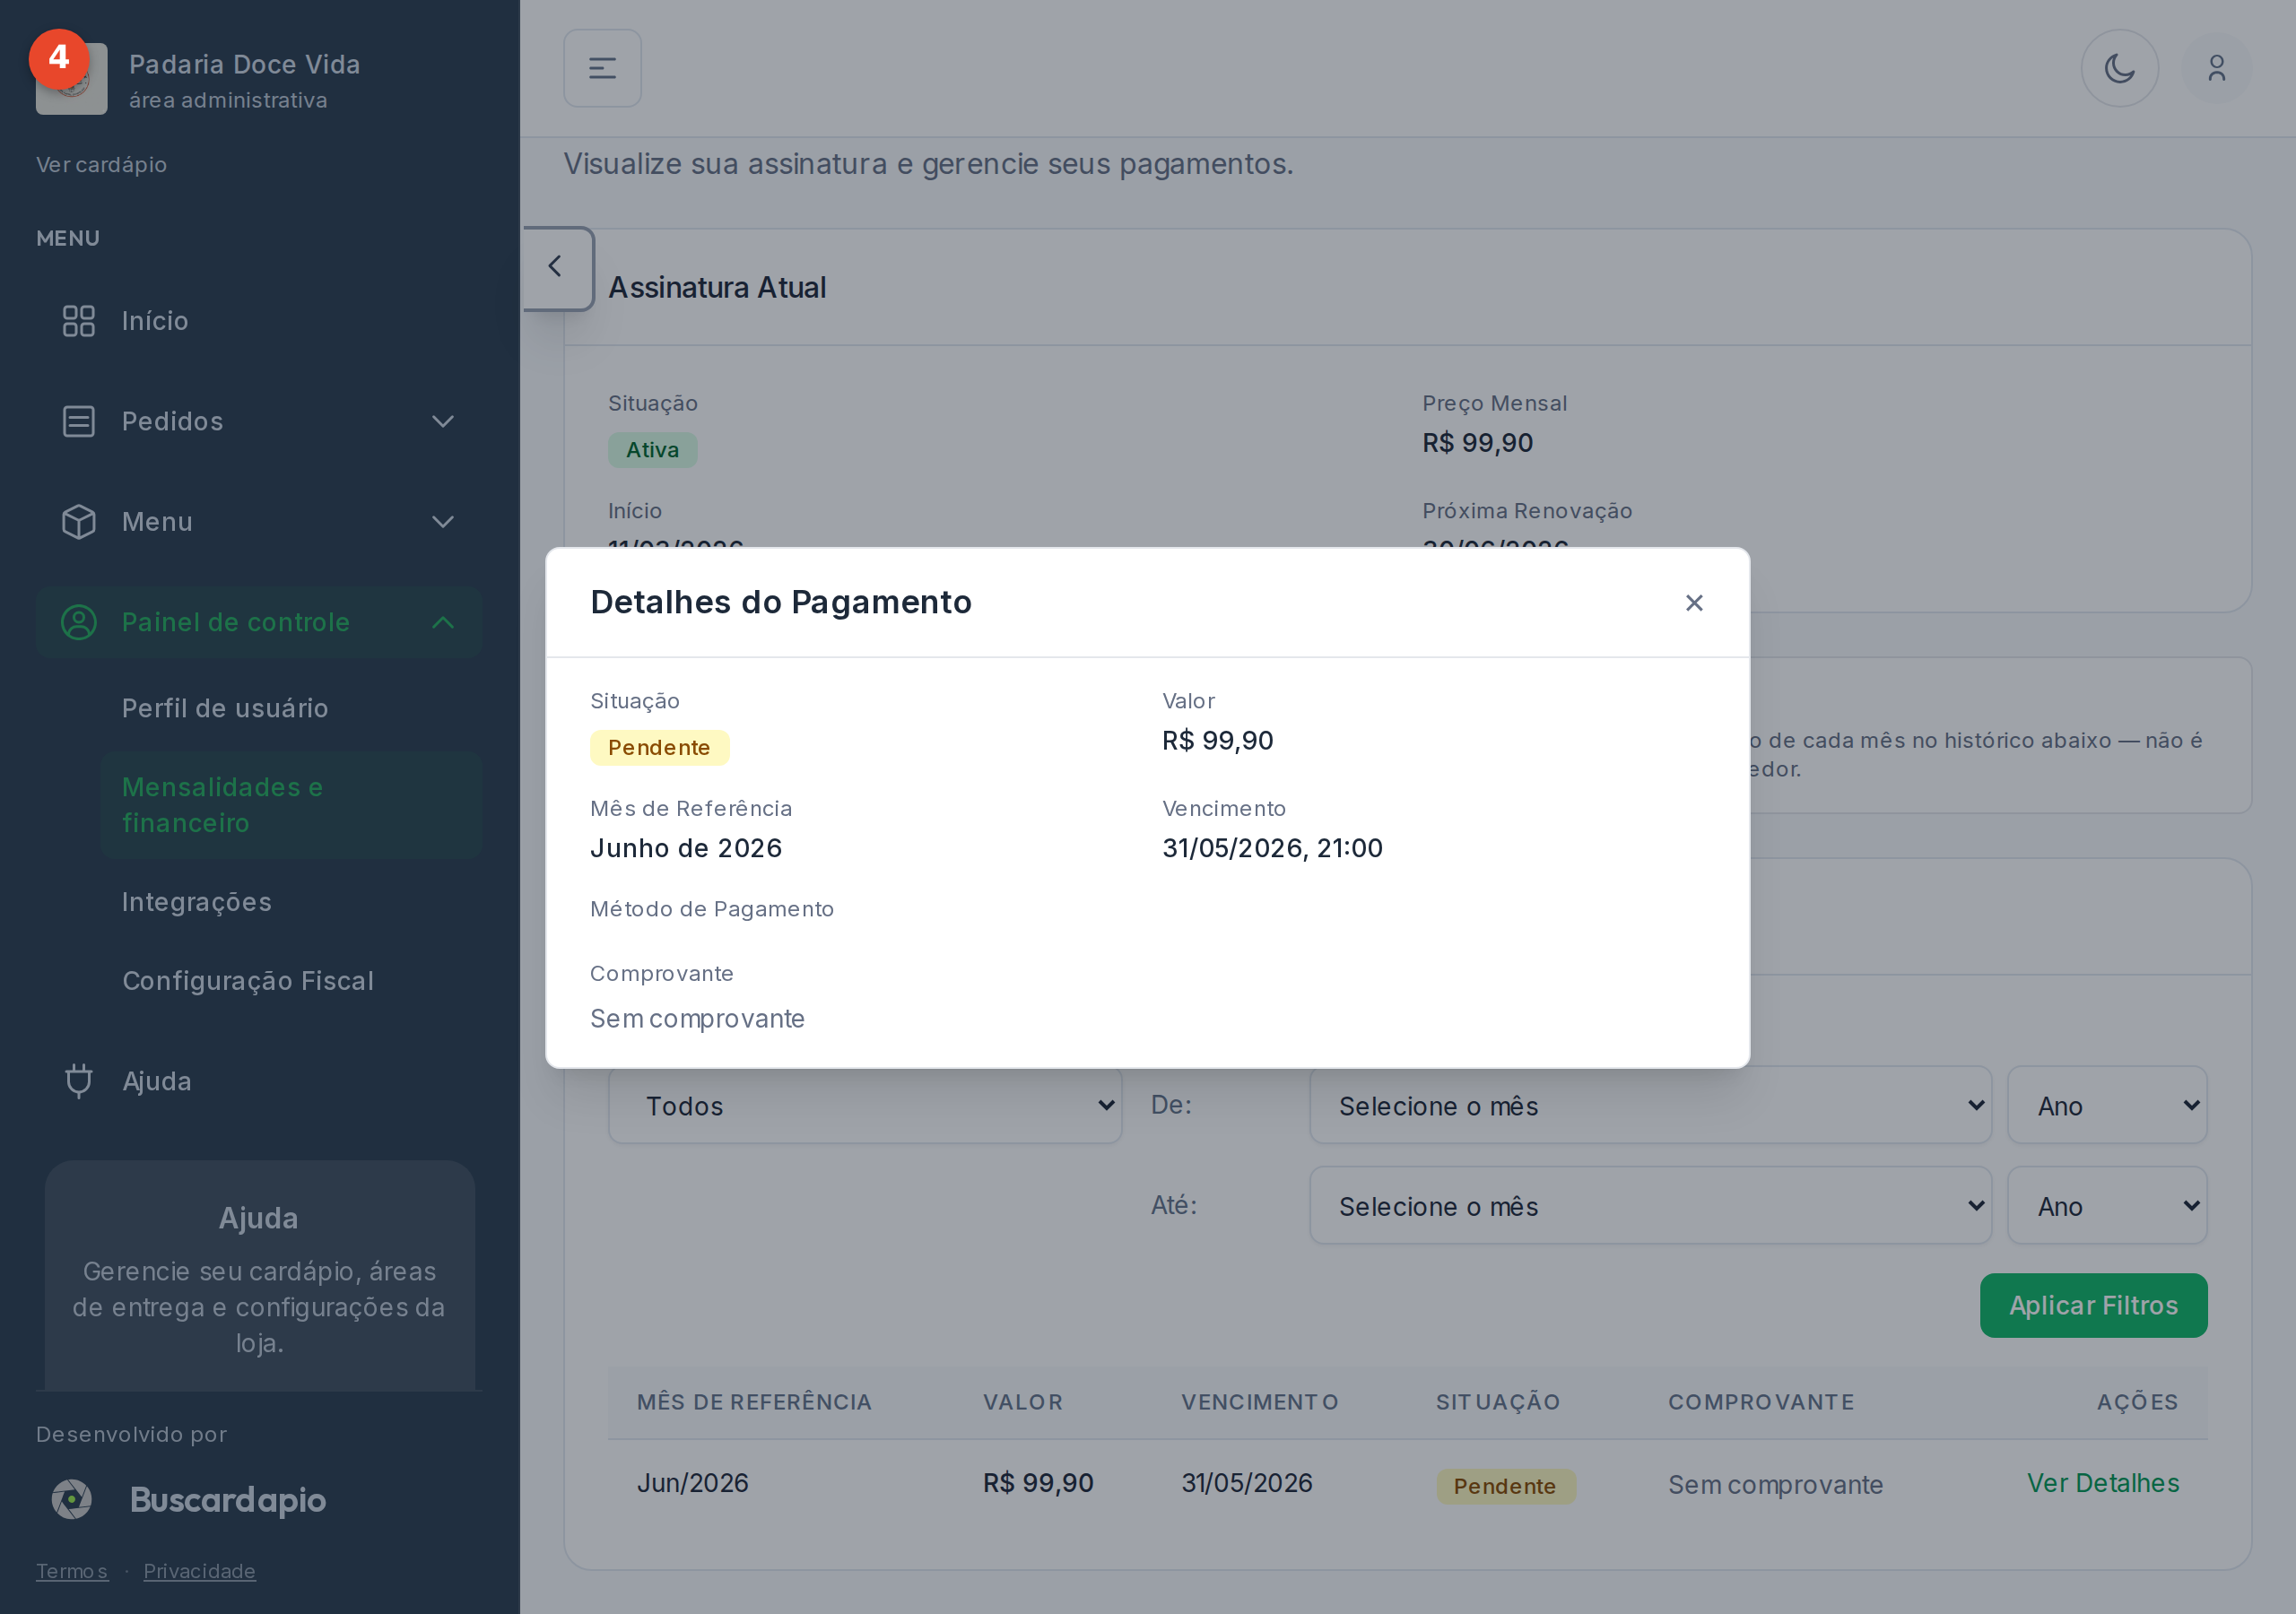Close the Detalhes do Pagamento dialog
The image size is (2296, 1614).
point(1693,603)
